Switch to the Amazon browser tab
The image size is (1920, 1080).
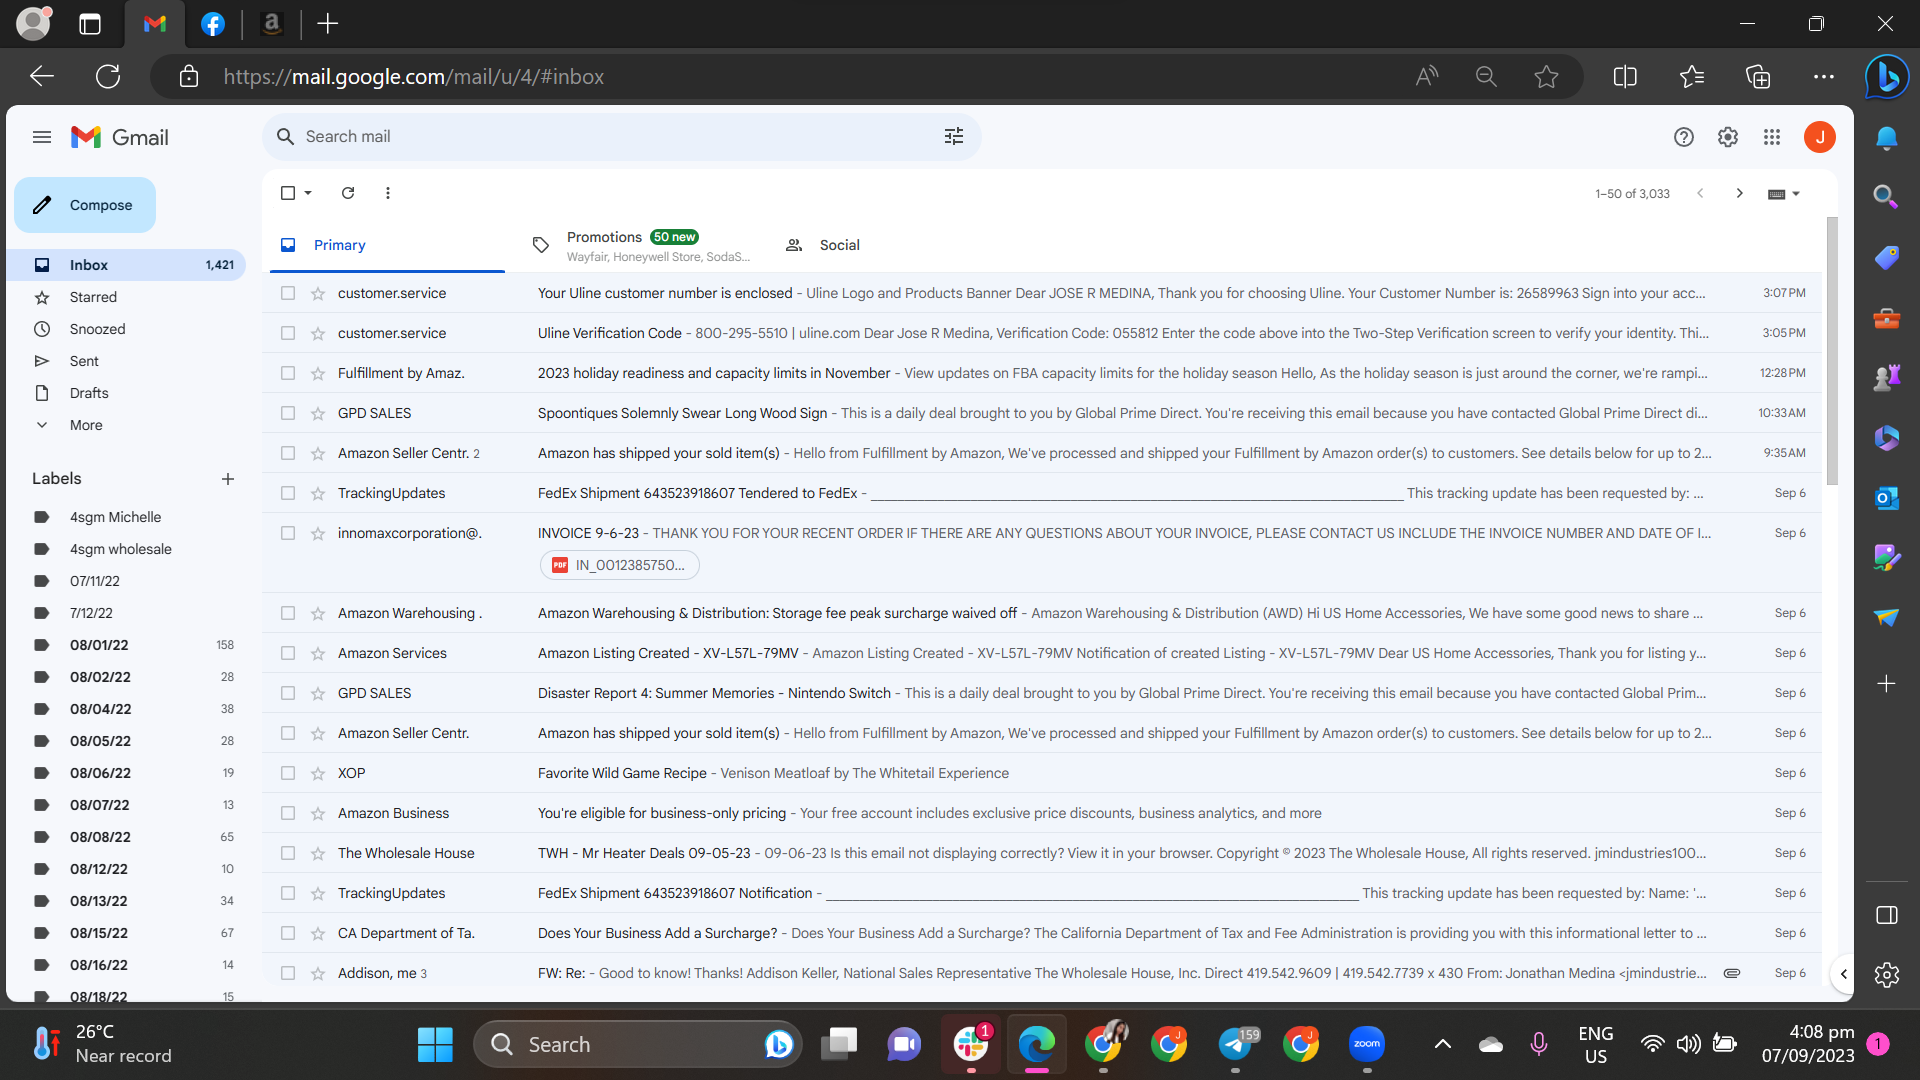pyautogui.click(x=272, y=24)
